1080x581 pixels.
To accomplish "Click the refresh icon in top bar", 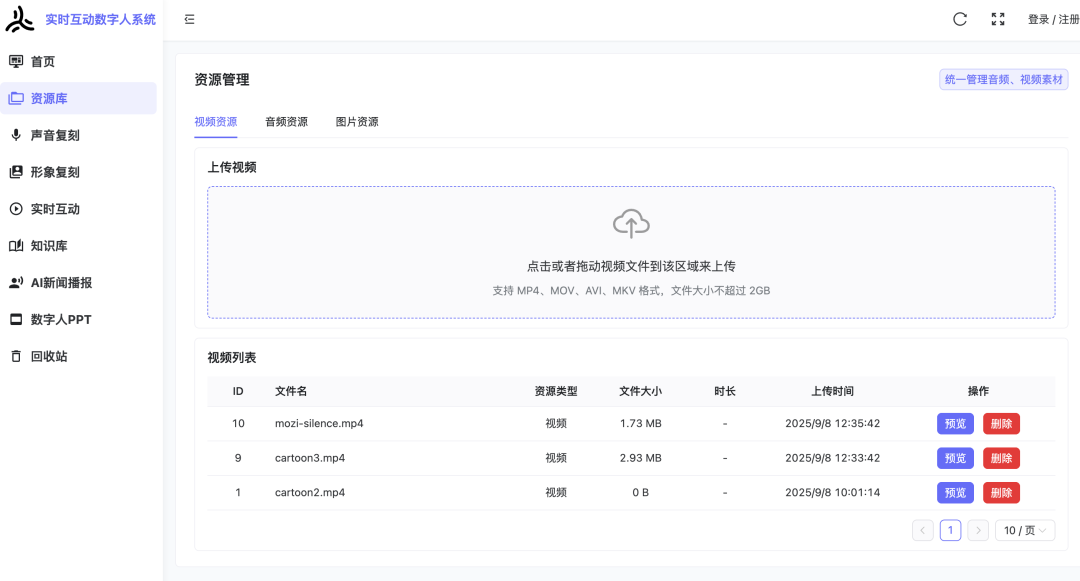I will (960, 19).
